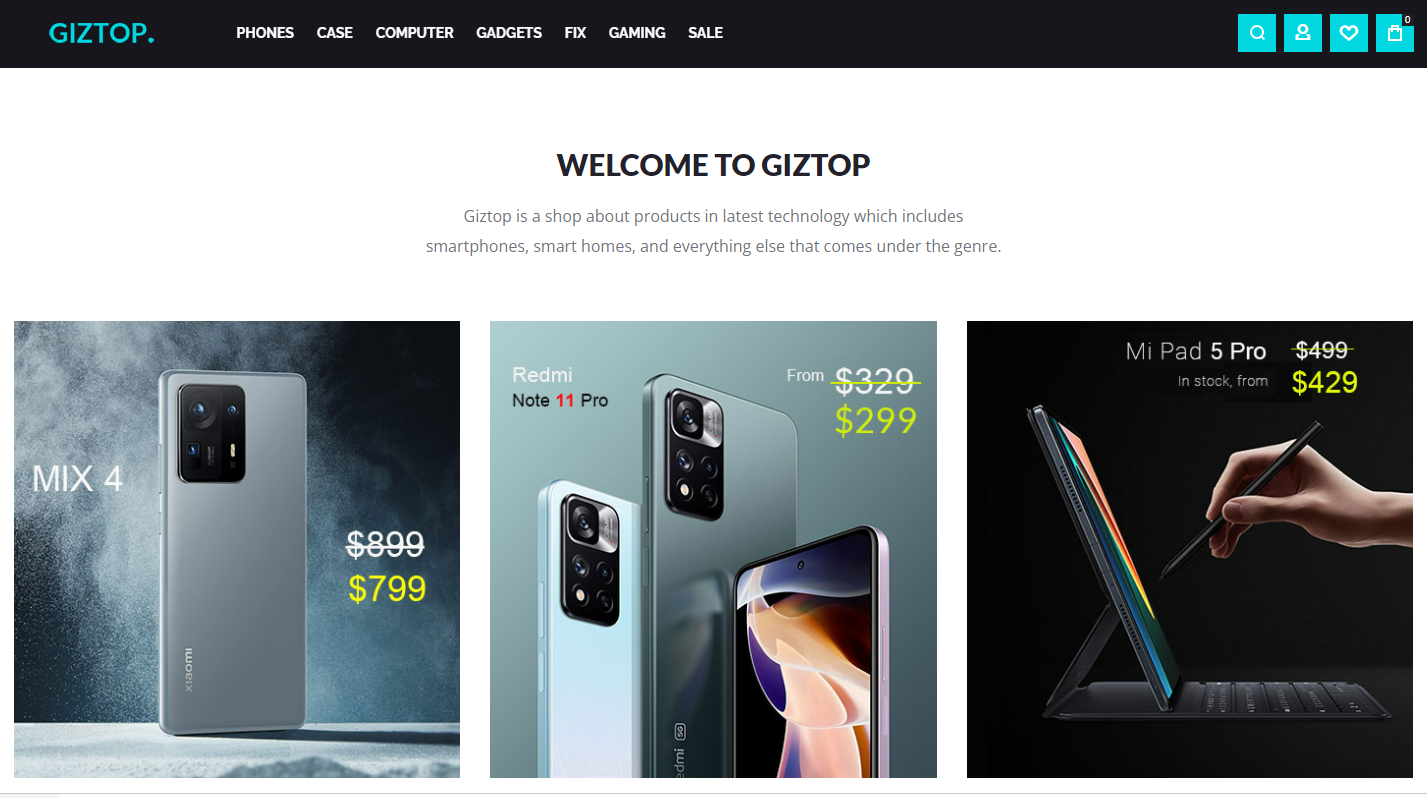Open the Redmi Note 11 Pro banner

(x=713, y=549)
